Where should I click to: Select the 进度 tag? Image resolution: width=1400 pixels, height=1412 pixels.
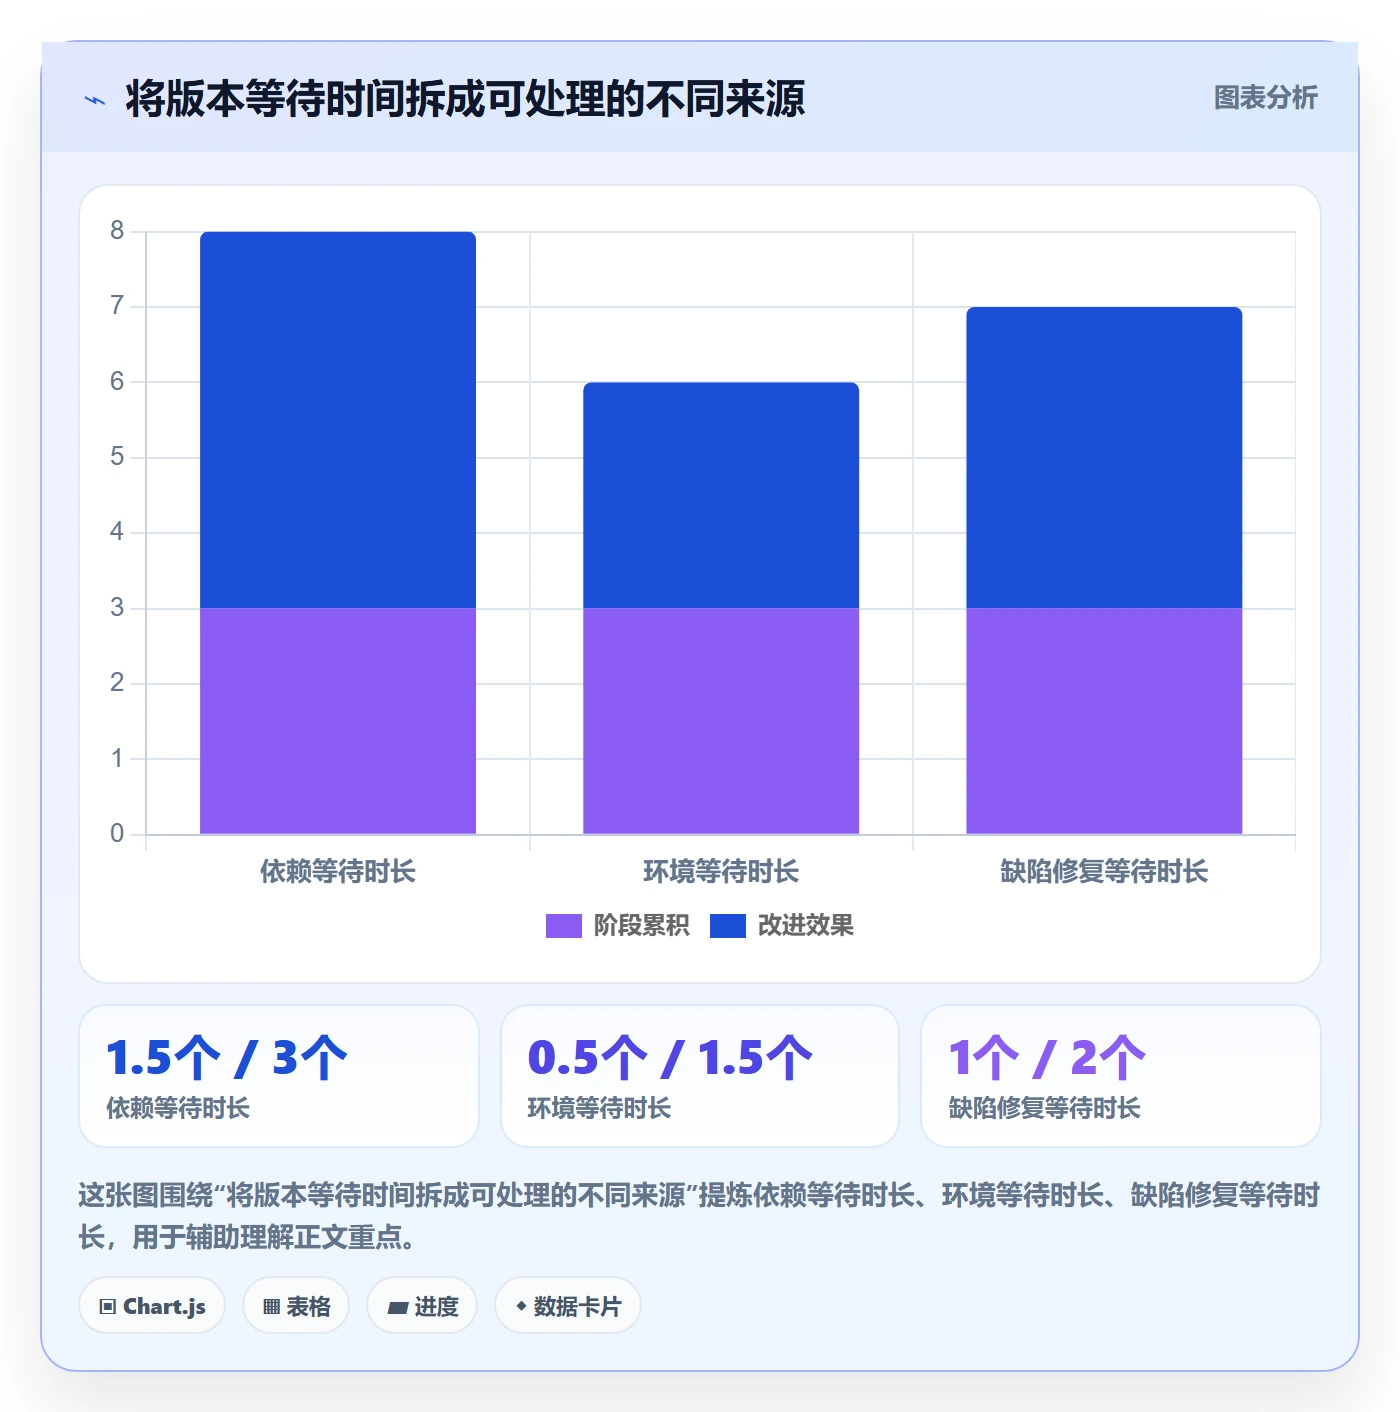(x=422, y=1306)
